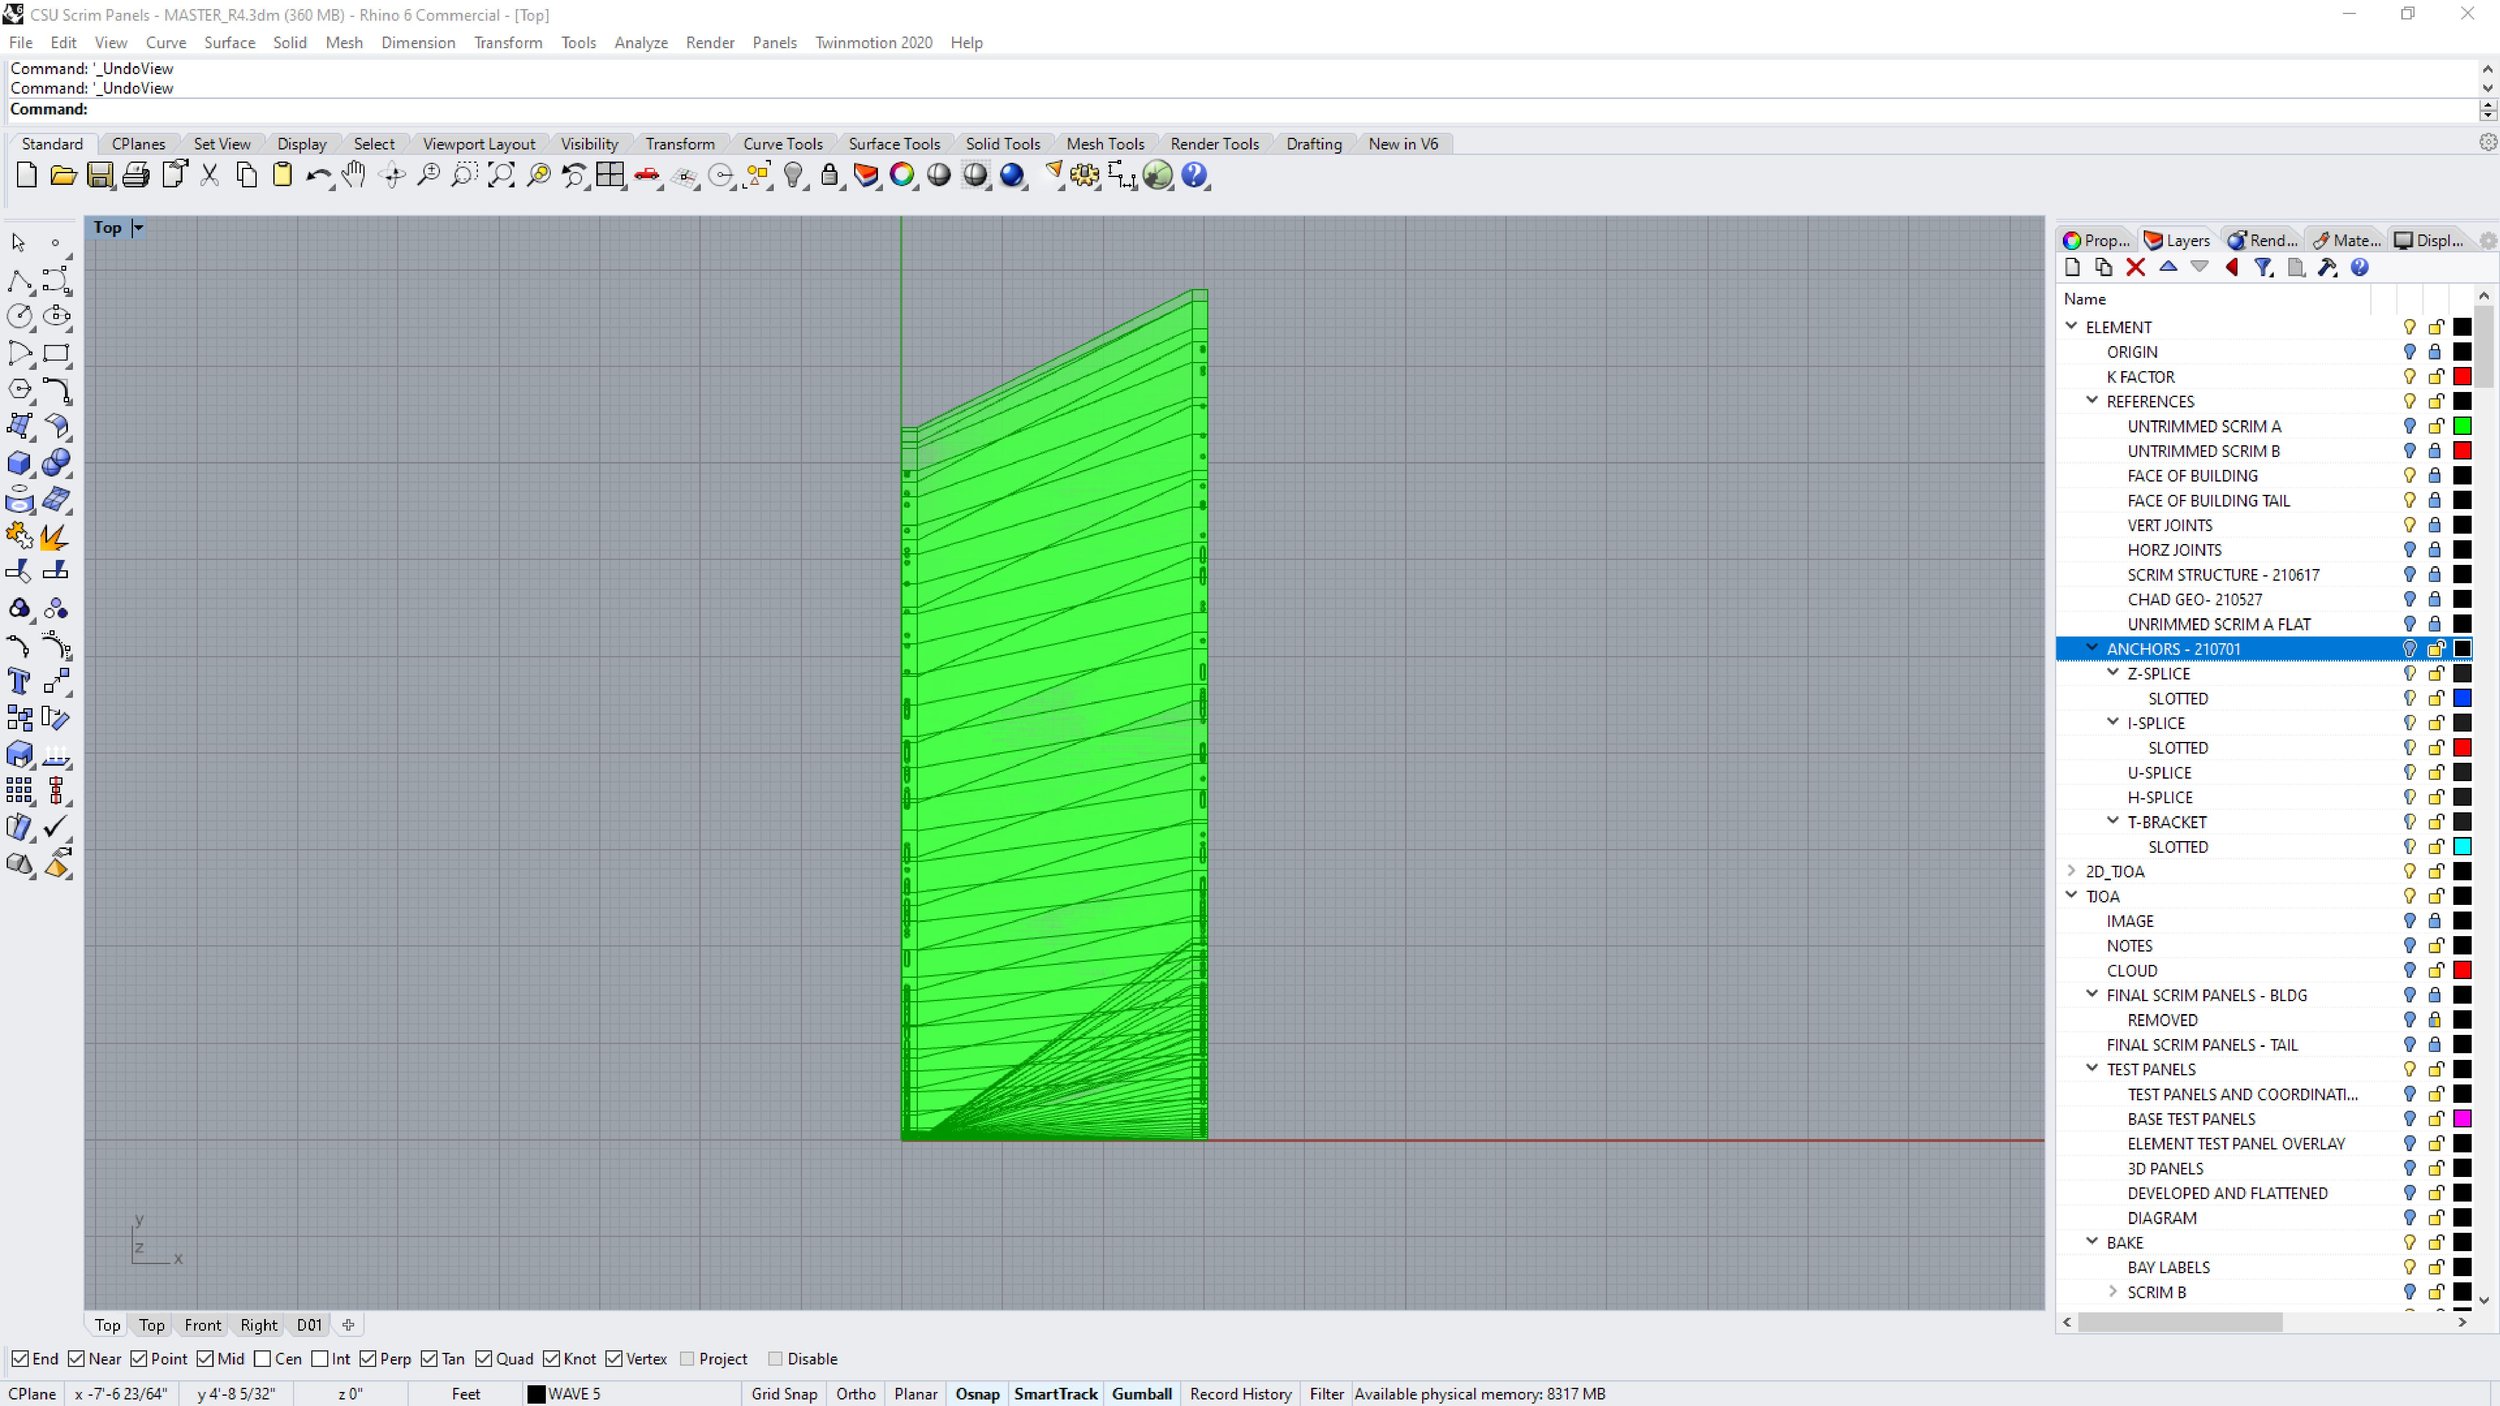Click New layer icon in Layers panel

(2072, 267)
